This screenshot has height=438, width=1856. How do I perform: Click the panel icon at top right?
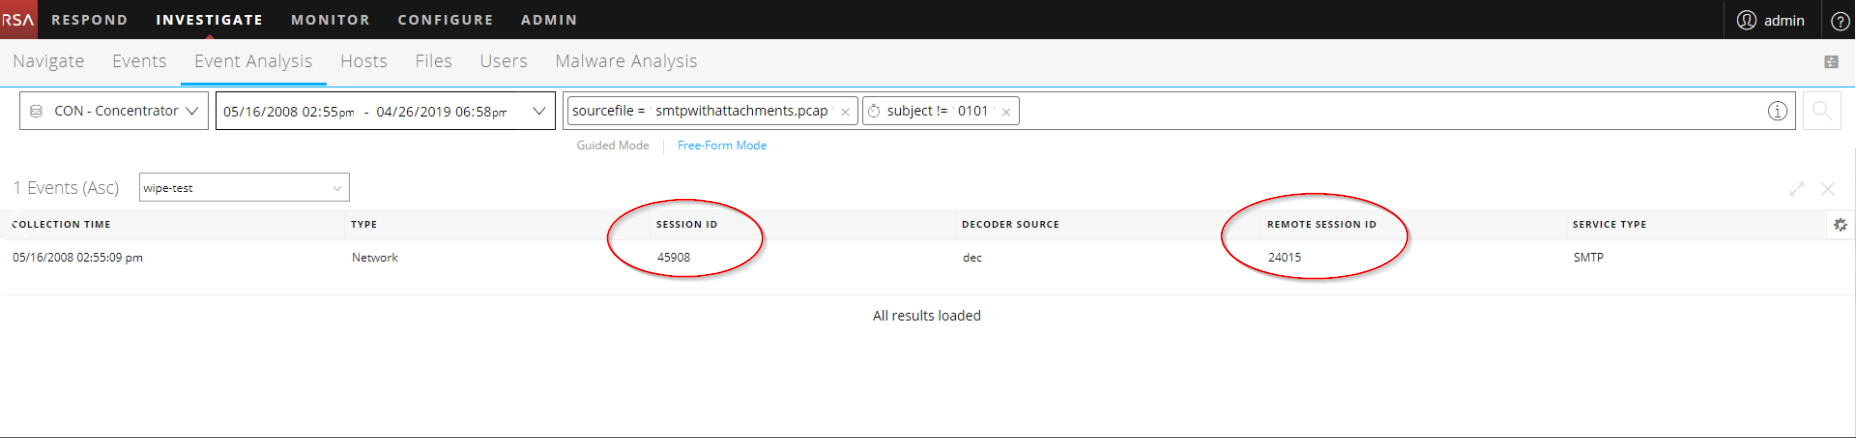coord(1831,62)
